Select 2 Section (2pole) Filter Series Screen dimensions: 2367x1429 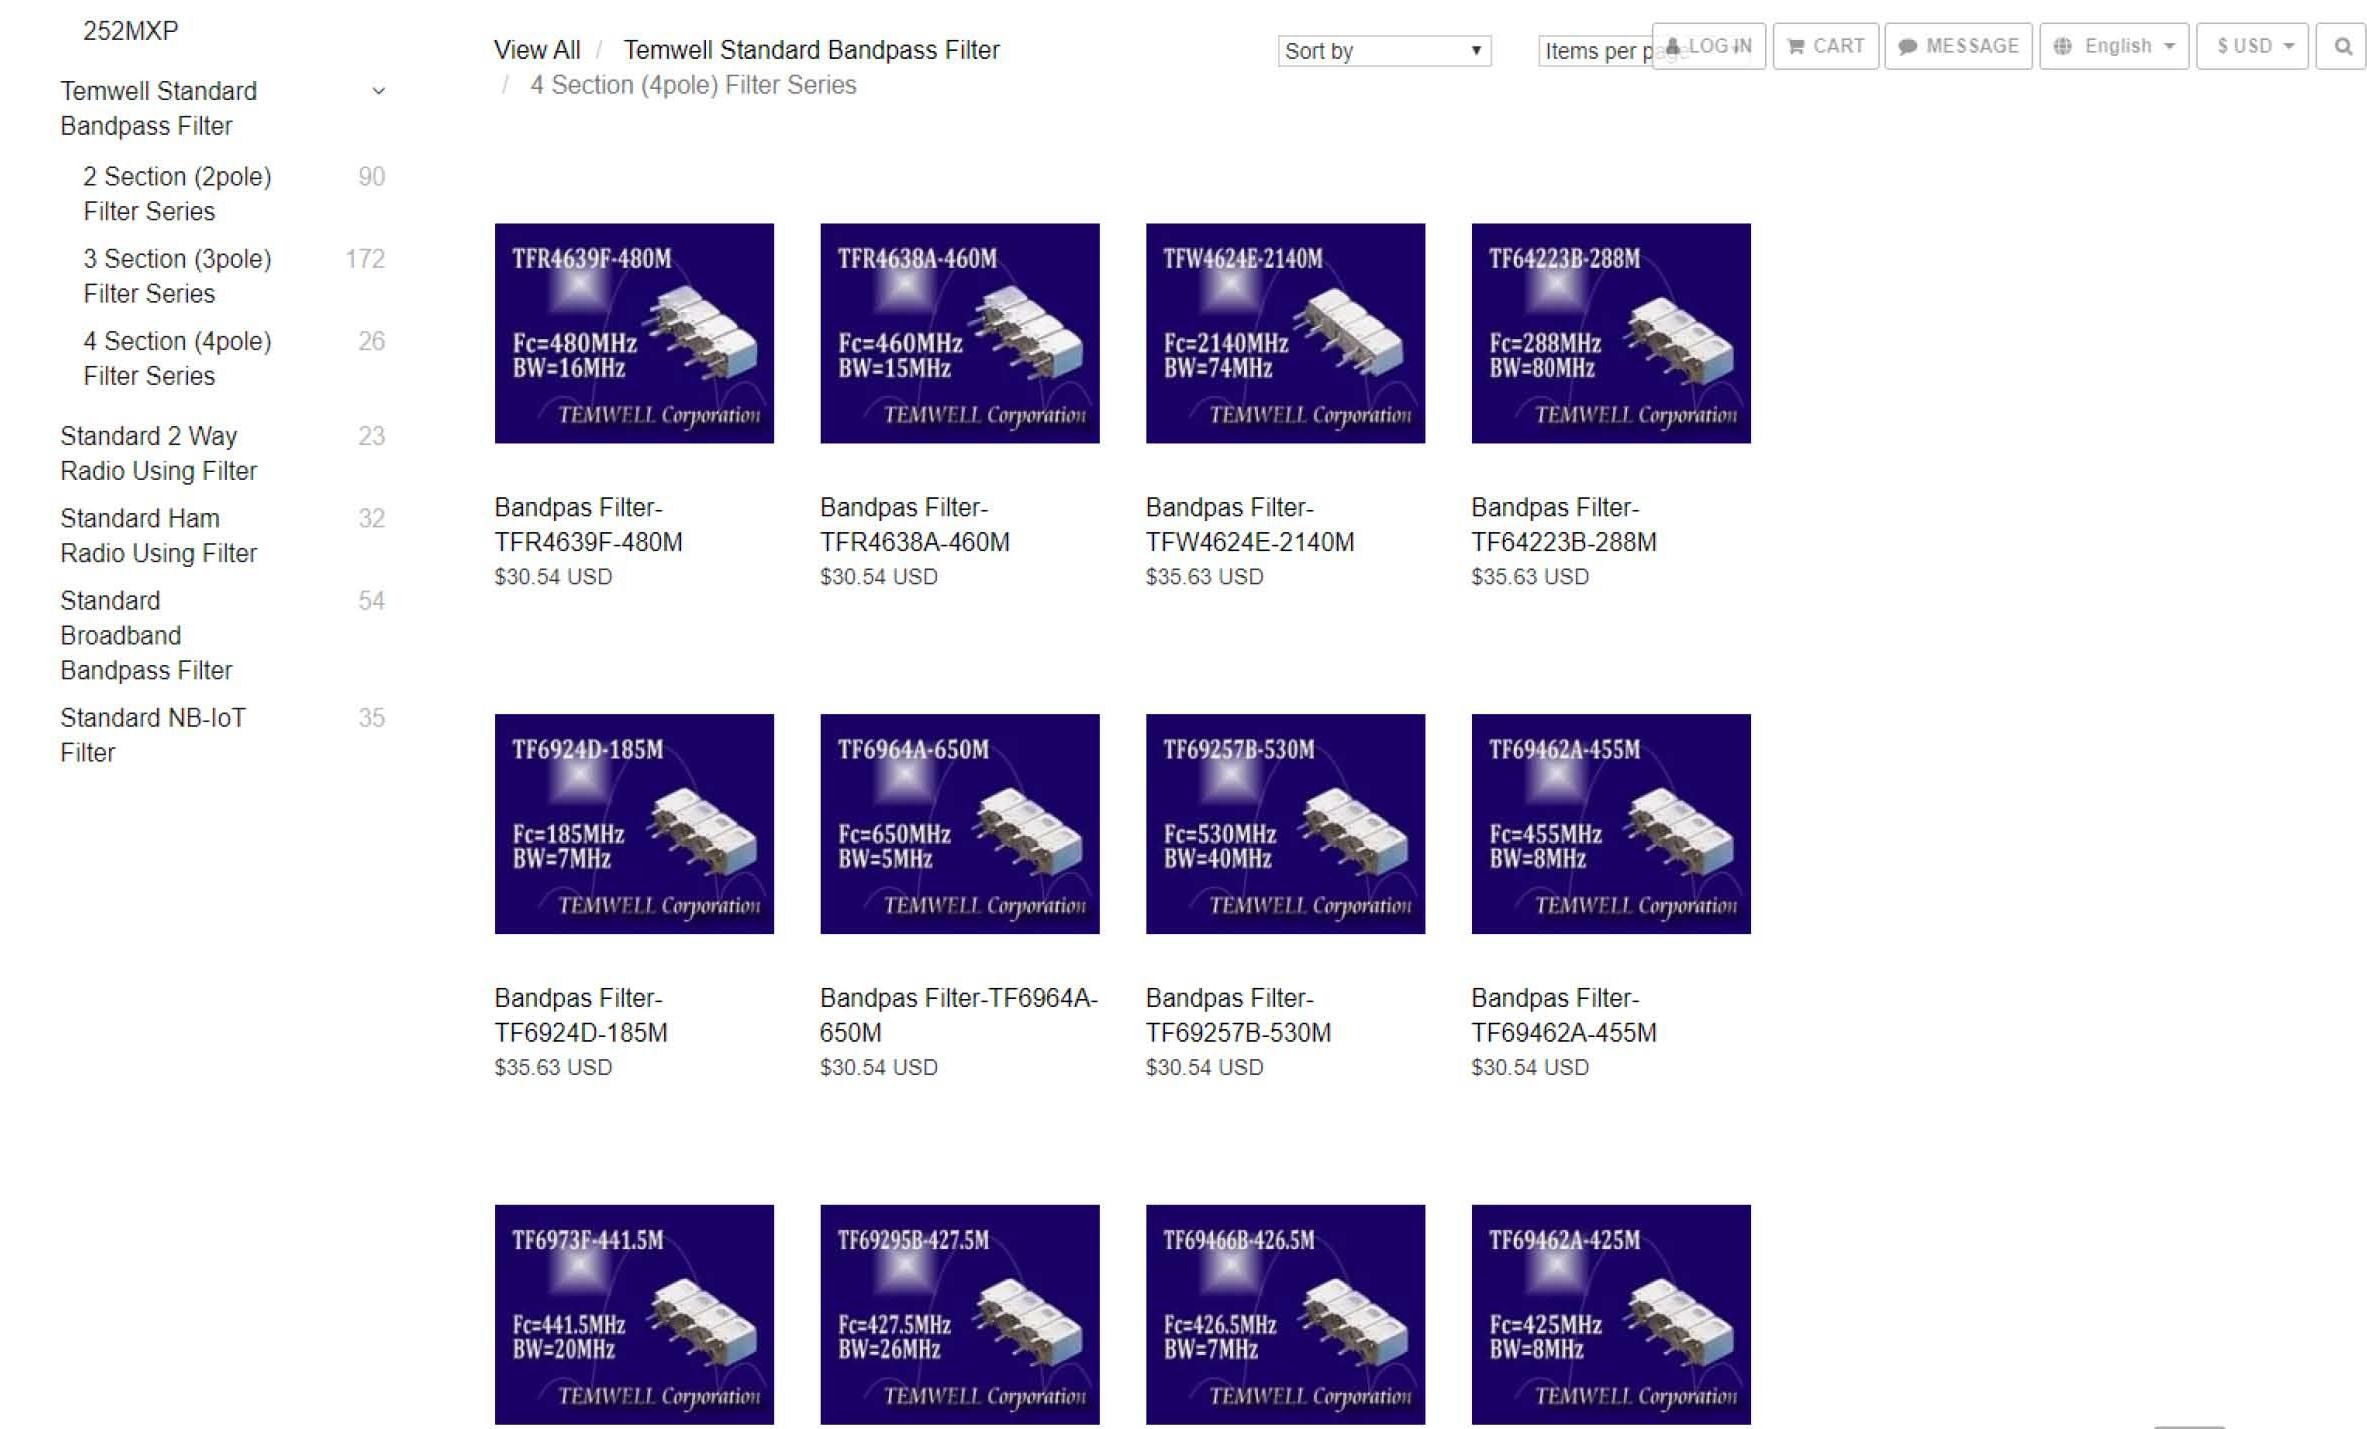(177, 194)
